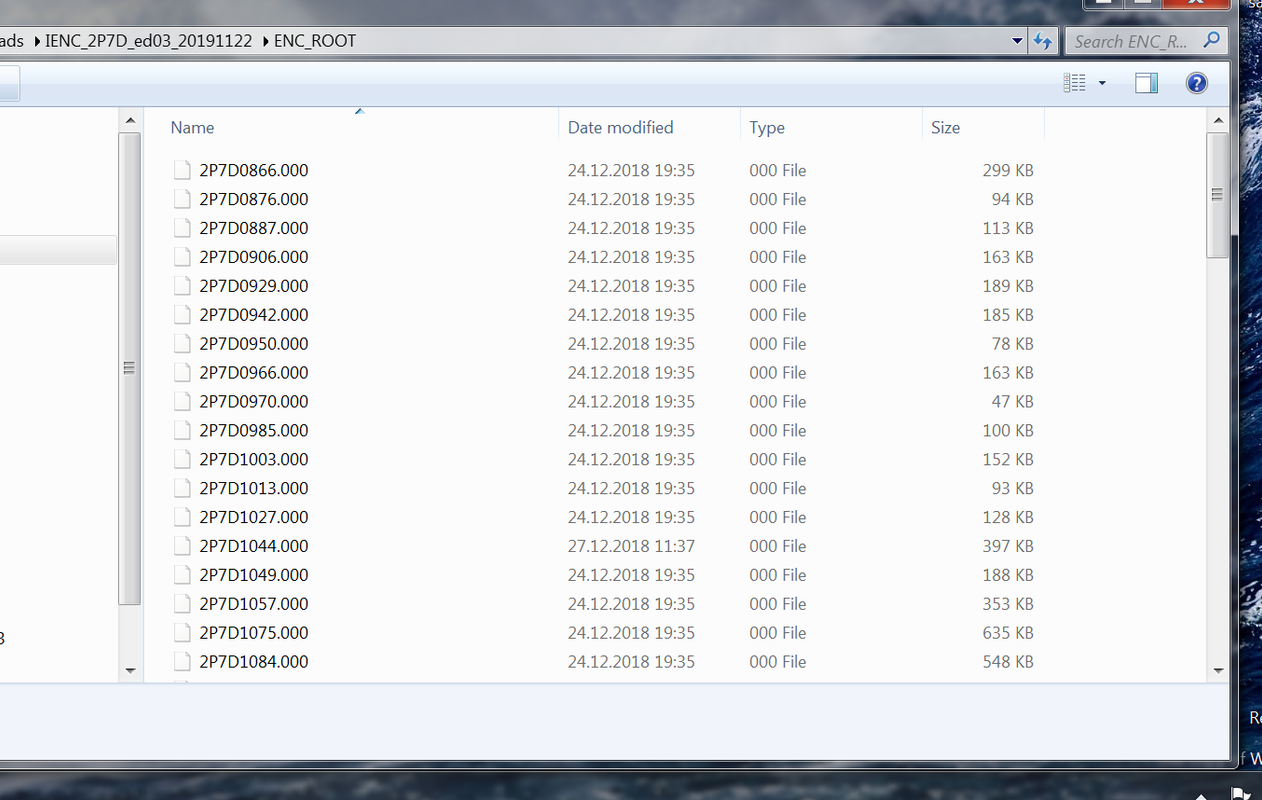Toggle the preview pane icon
The width and height of the screenshot is (1262, 800).
click(1146, 83)
